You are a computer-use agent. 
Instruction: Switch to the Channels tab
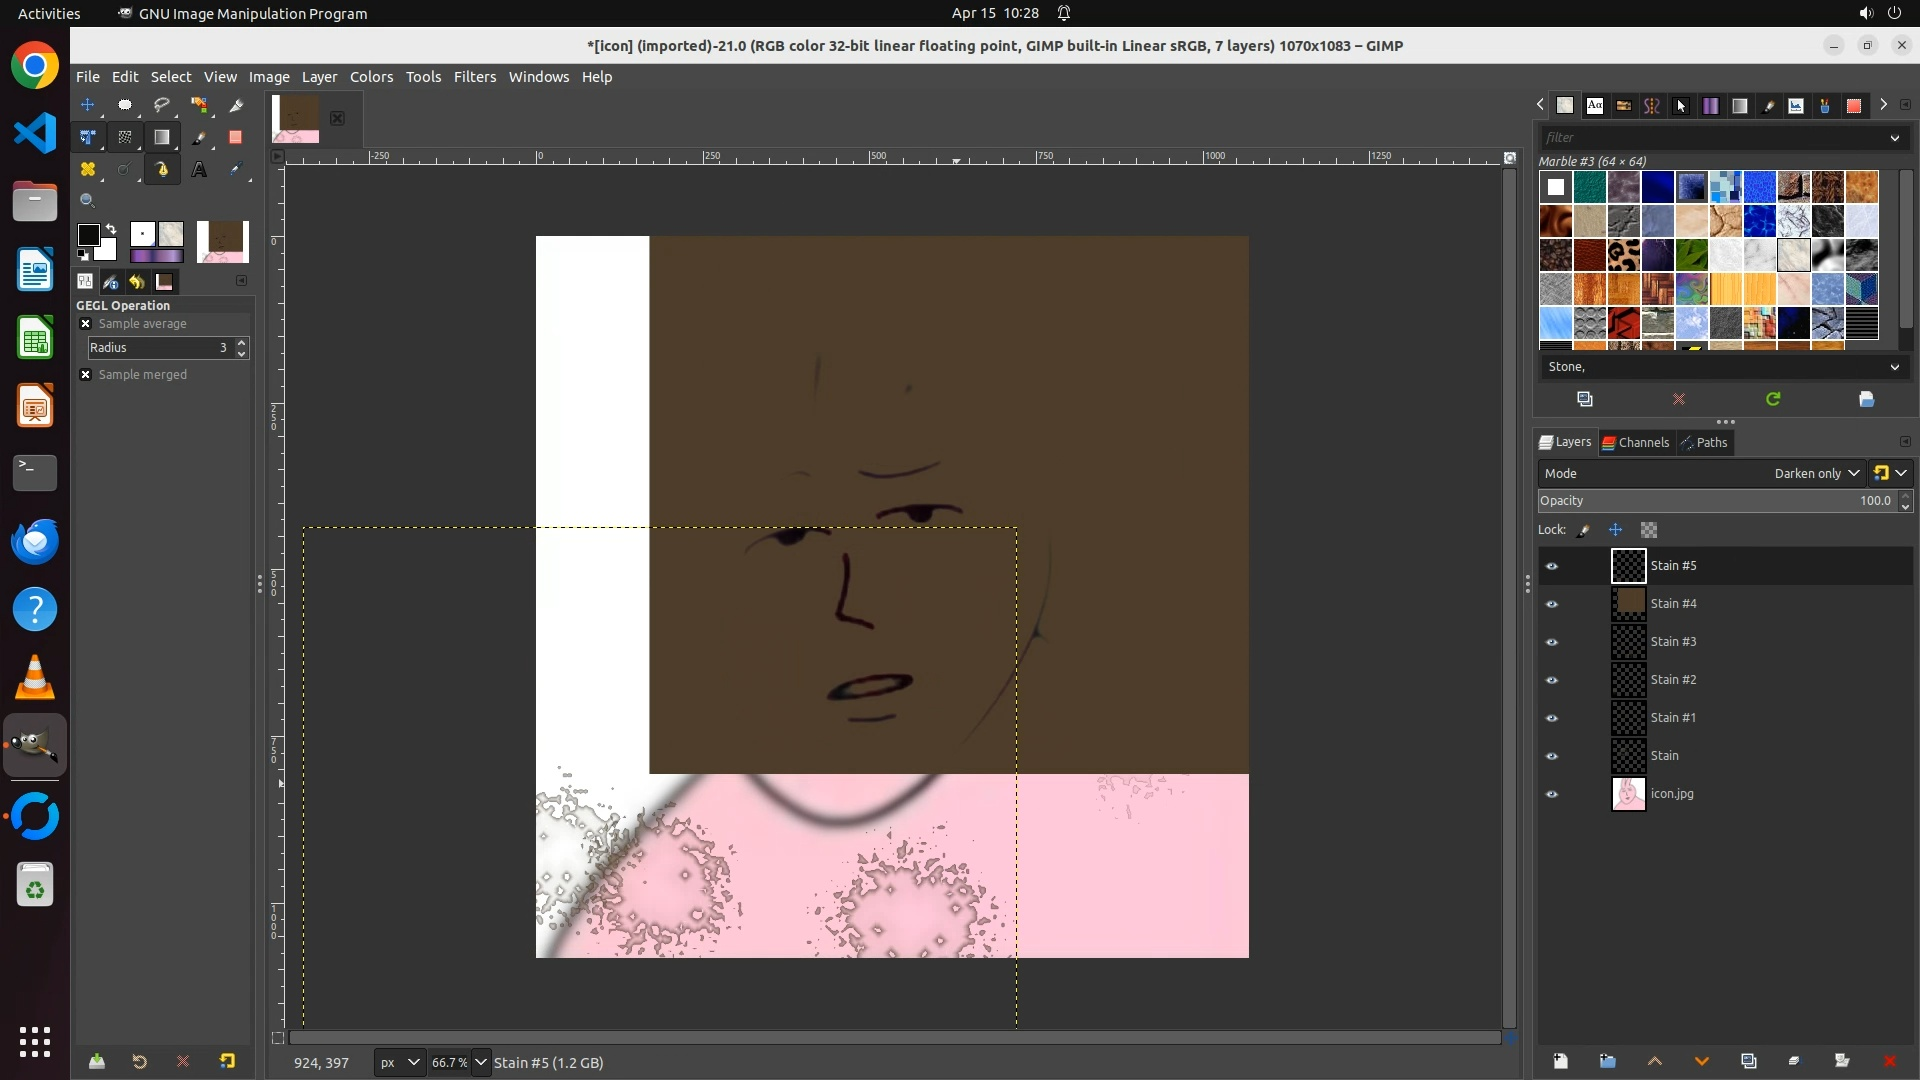click(x=1635, y=442)
